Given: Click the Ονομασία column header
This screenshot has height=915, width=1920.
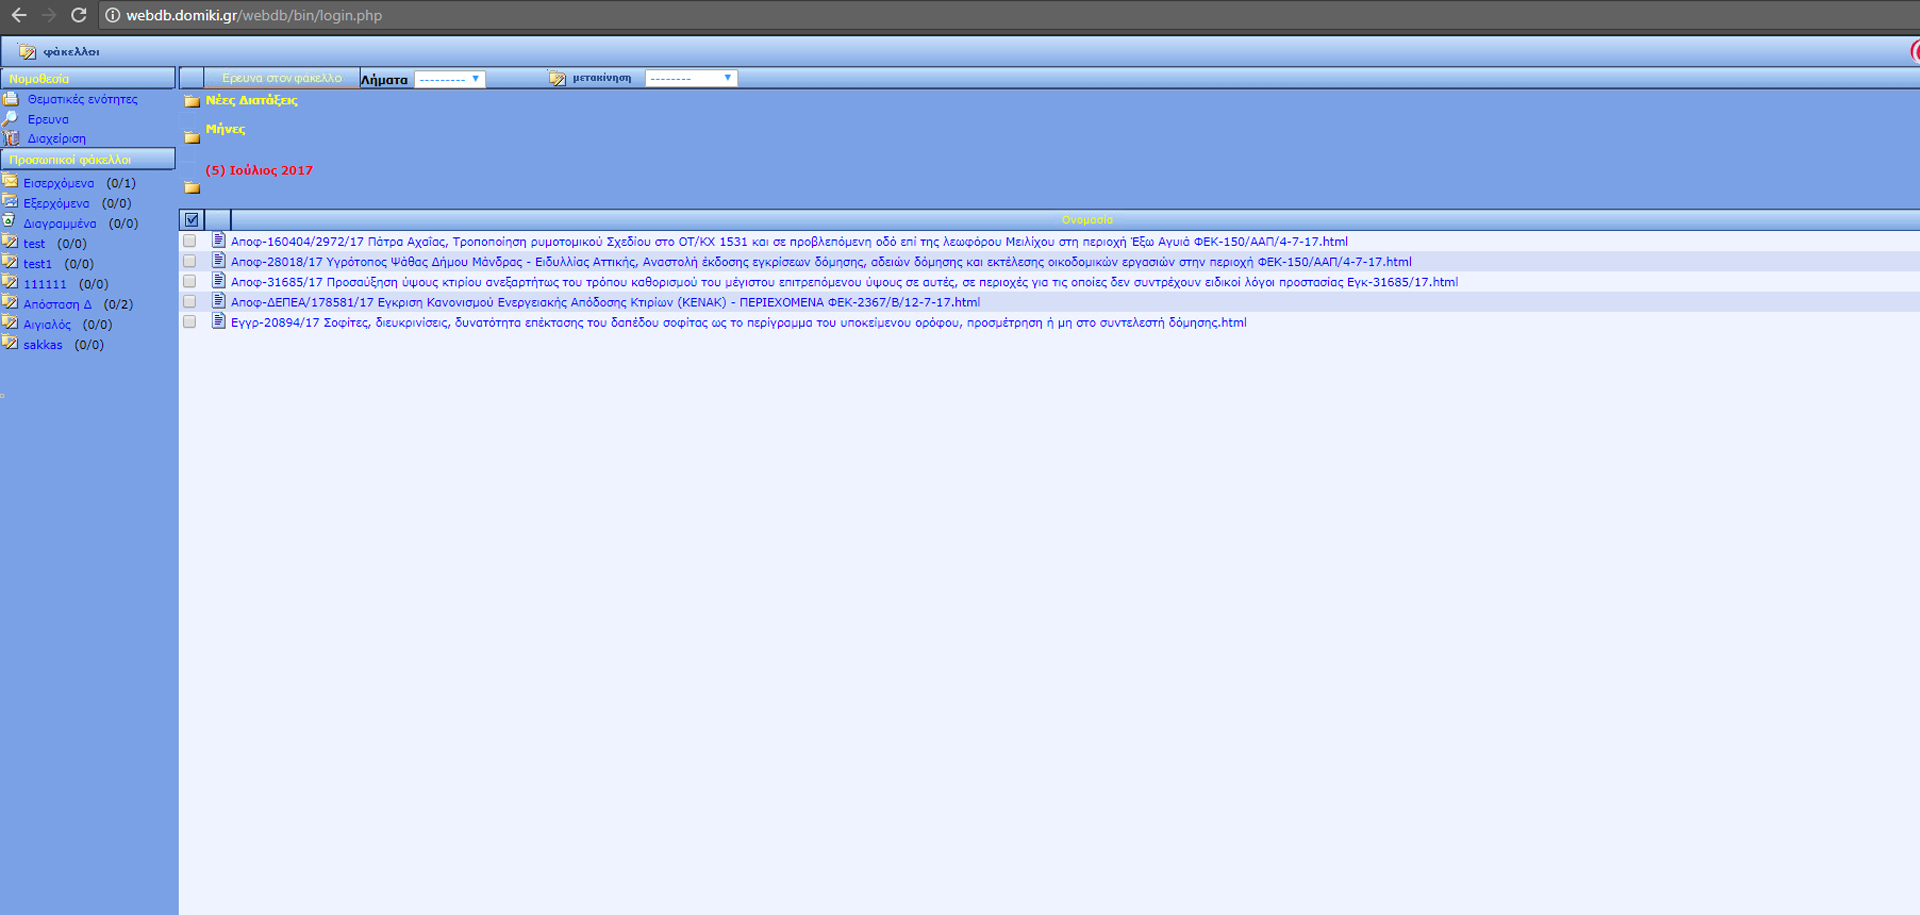Looking at the screenshot, I should [x=1087, y=220].
